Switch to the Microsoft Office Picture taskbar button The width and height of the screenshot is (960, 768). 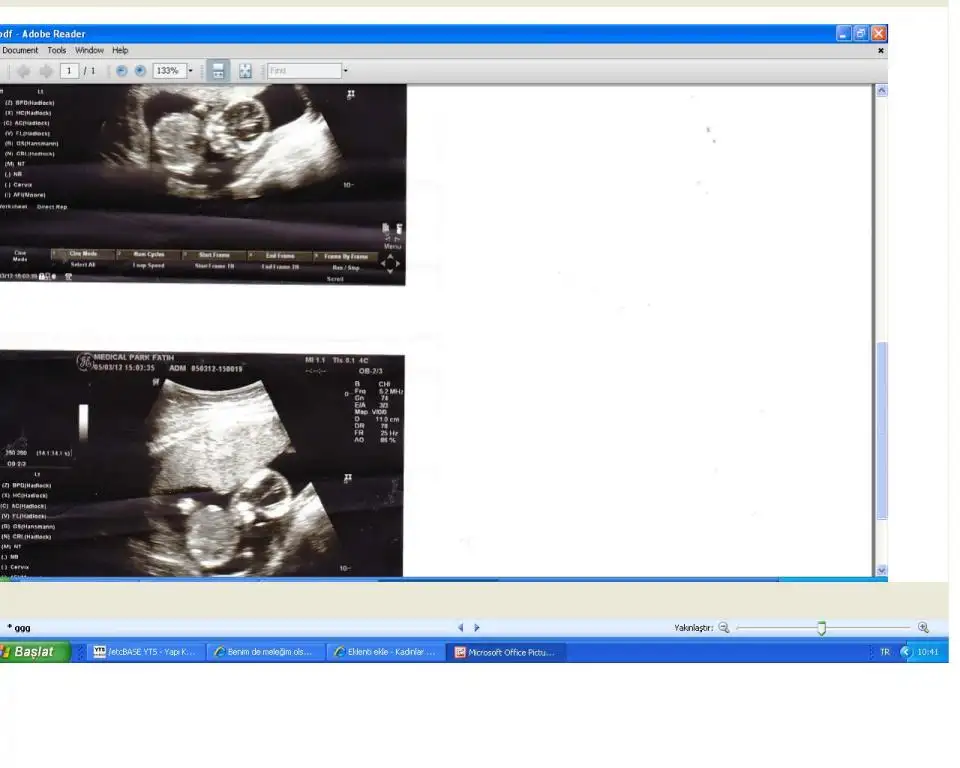[506, 652]
